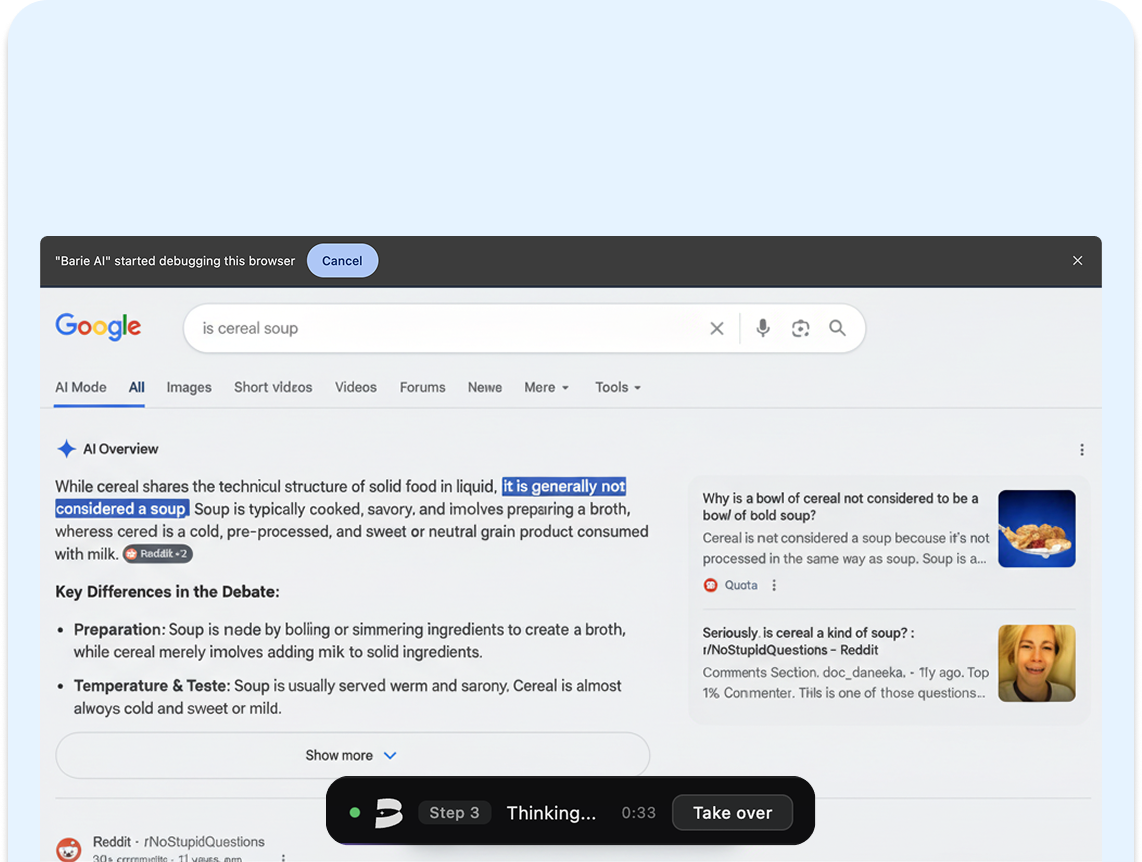The width and height of the screenshot is (1142, 862).
Task: Open the Videos tab
Action: [x=356, y=387]
